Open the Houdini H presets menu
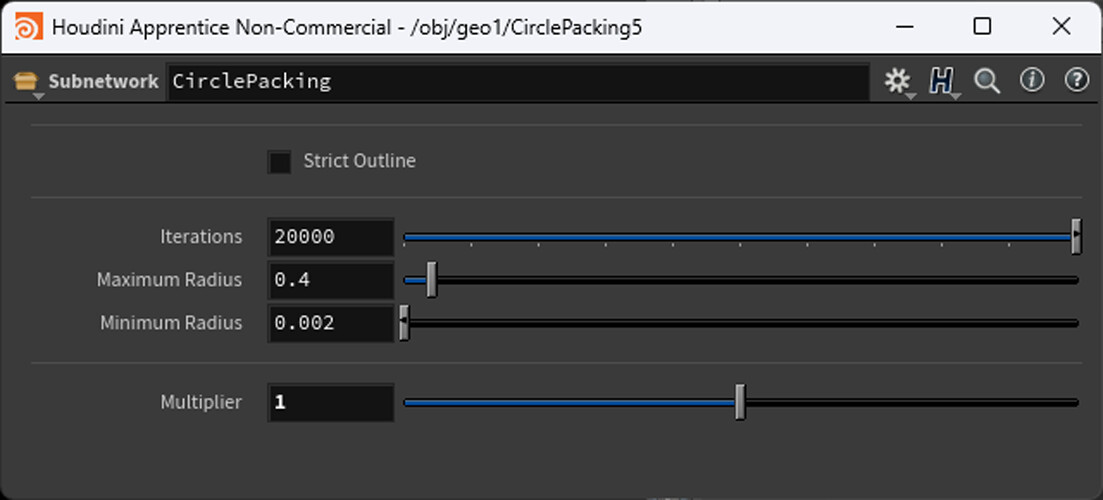Screen dimensions: 1103x500 (942, 82)
